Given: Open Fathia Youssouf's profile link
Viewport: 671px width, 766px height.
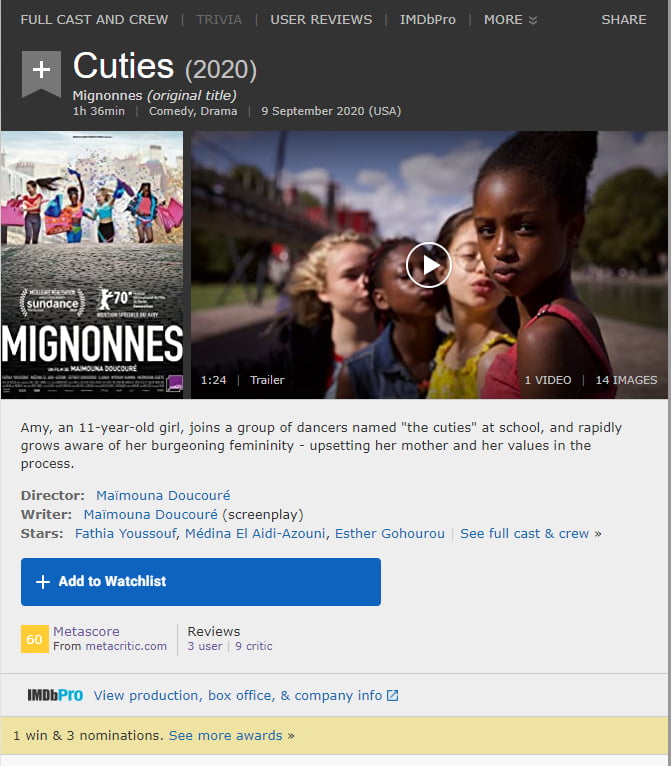Looking at the screenshot, I should coord(127,533).
